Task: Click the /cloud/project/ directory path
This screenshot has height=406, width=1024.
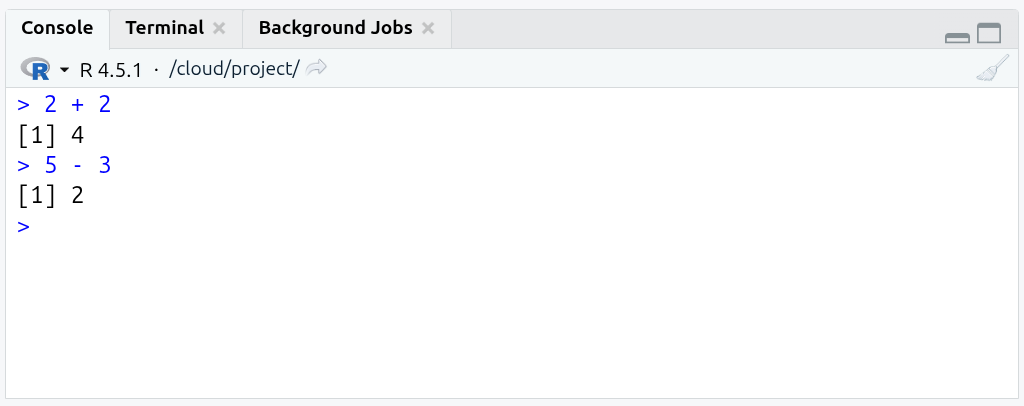Action: coord(234,69)
